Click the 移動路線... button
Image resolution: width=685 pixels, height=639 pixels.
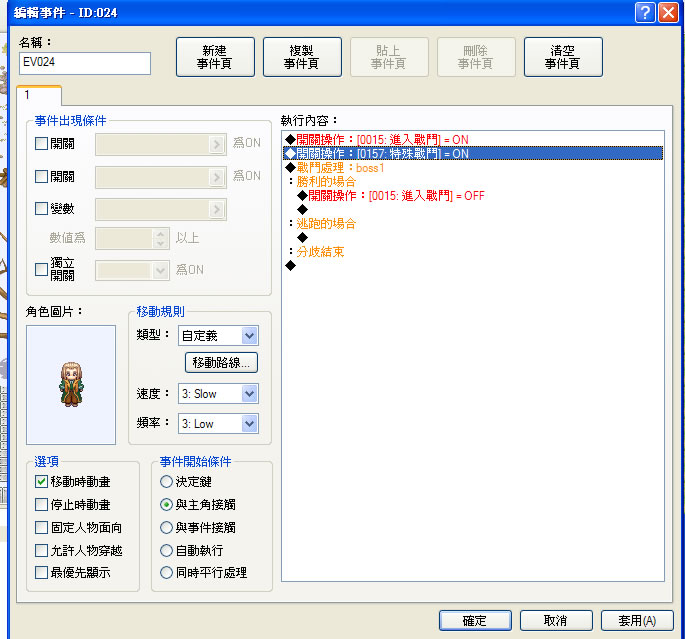pyautogui.click(x=221, y=363)
